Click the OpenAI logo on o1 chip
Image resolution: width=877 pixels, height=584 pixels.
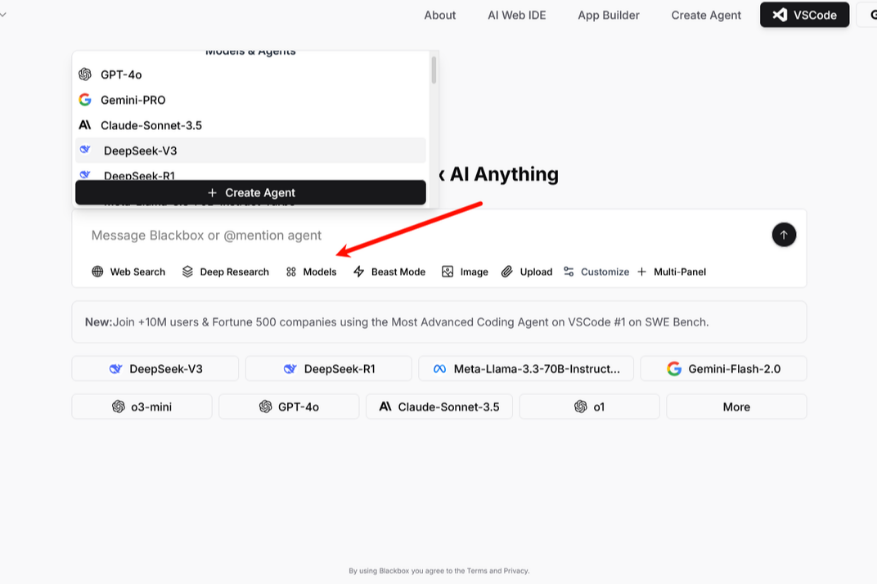(581, 407)
